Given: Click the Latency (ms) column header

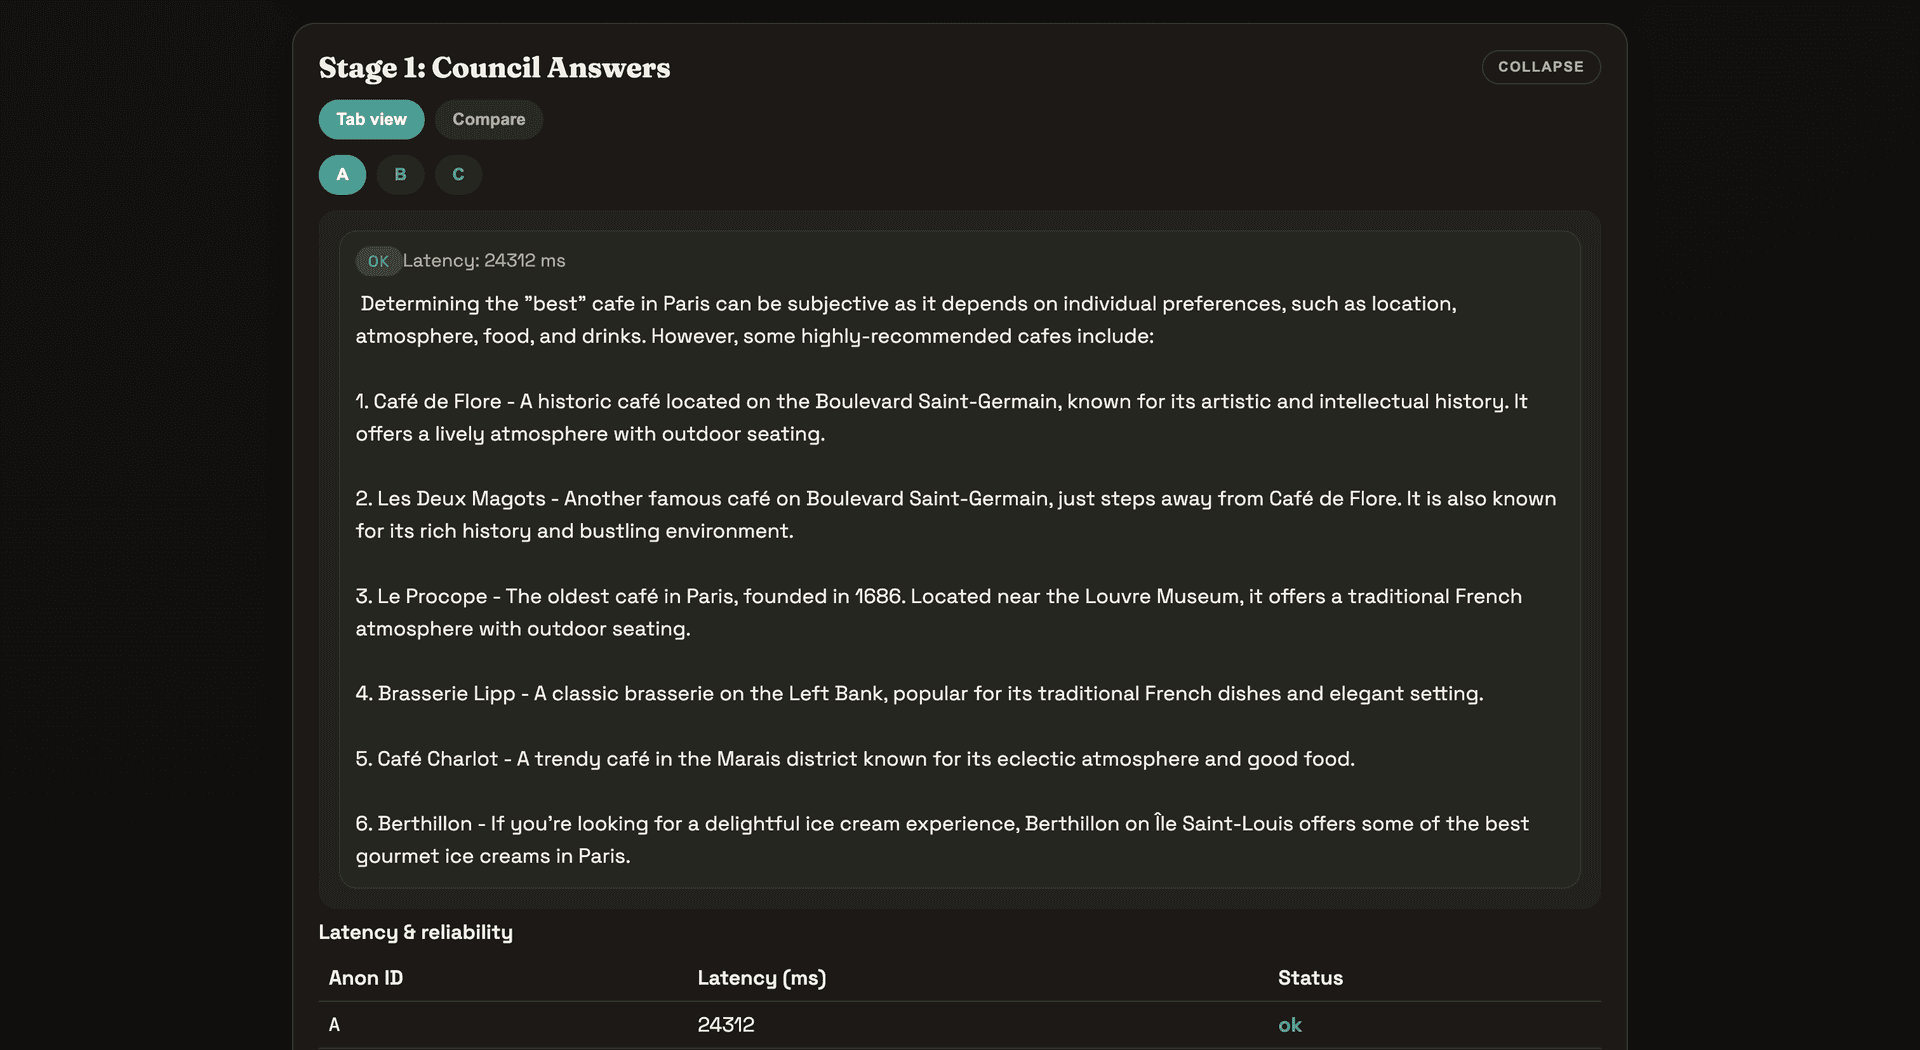Looking at the screenshot, I should pos(761,978).
